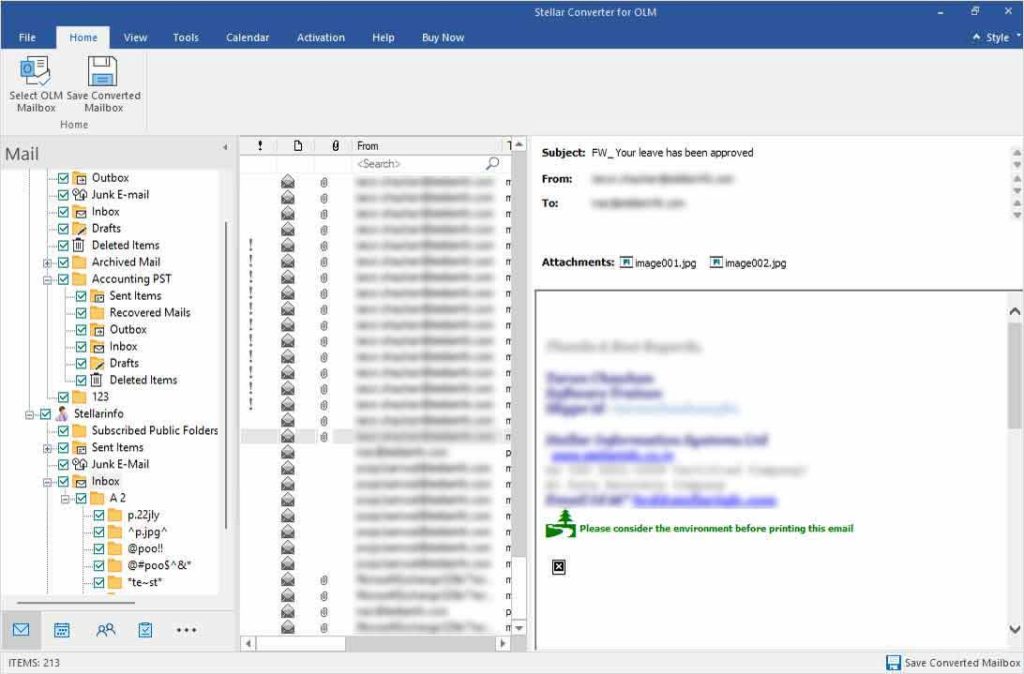1024x674 pixels.
Task: Open the Activation tab
Action: 321,37
